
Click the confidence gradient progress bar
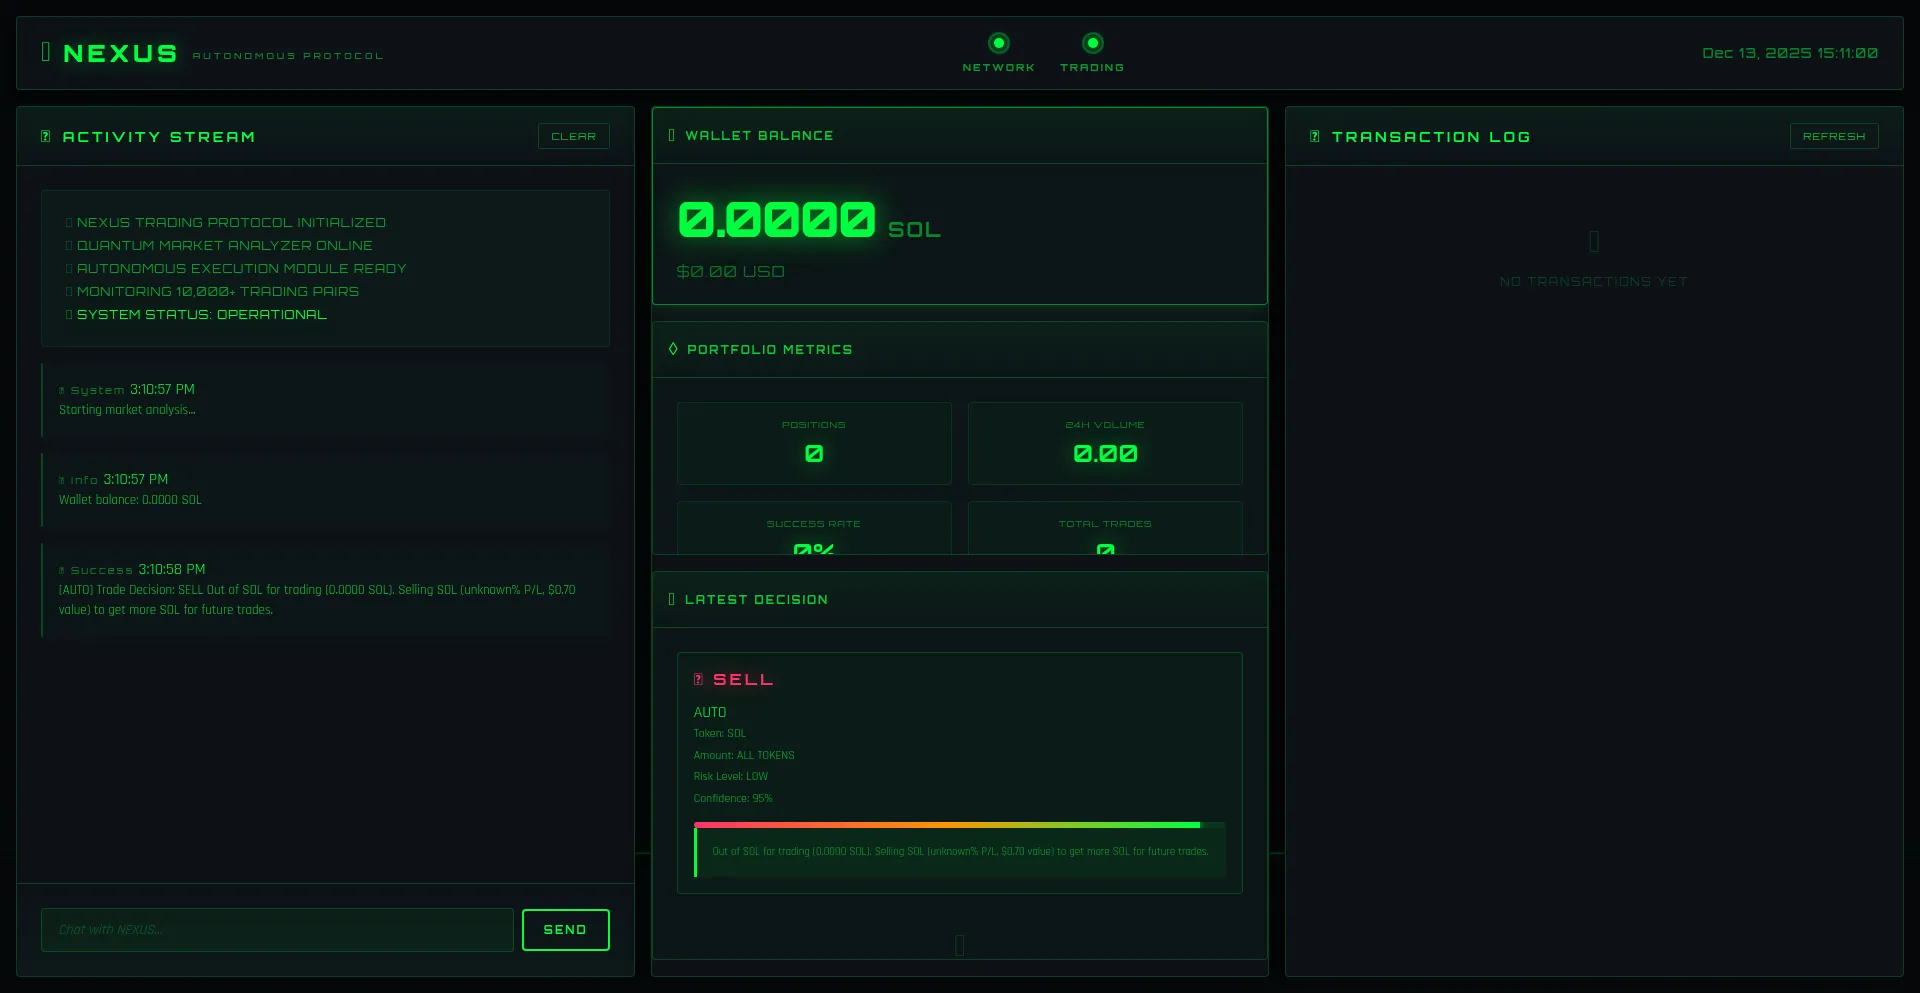pos(946,825)
